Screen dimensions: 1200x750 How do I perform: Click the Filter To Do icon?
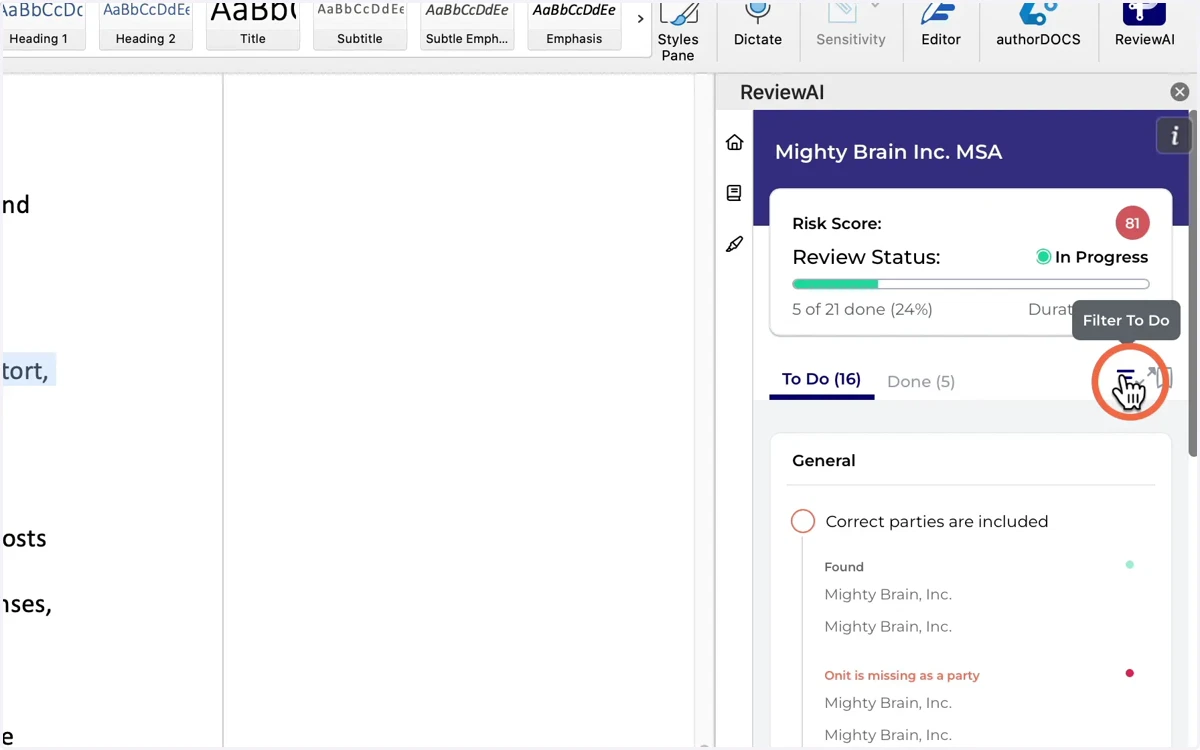(x=1127, y=378)
